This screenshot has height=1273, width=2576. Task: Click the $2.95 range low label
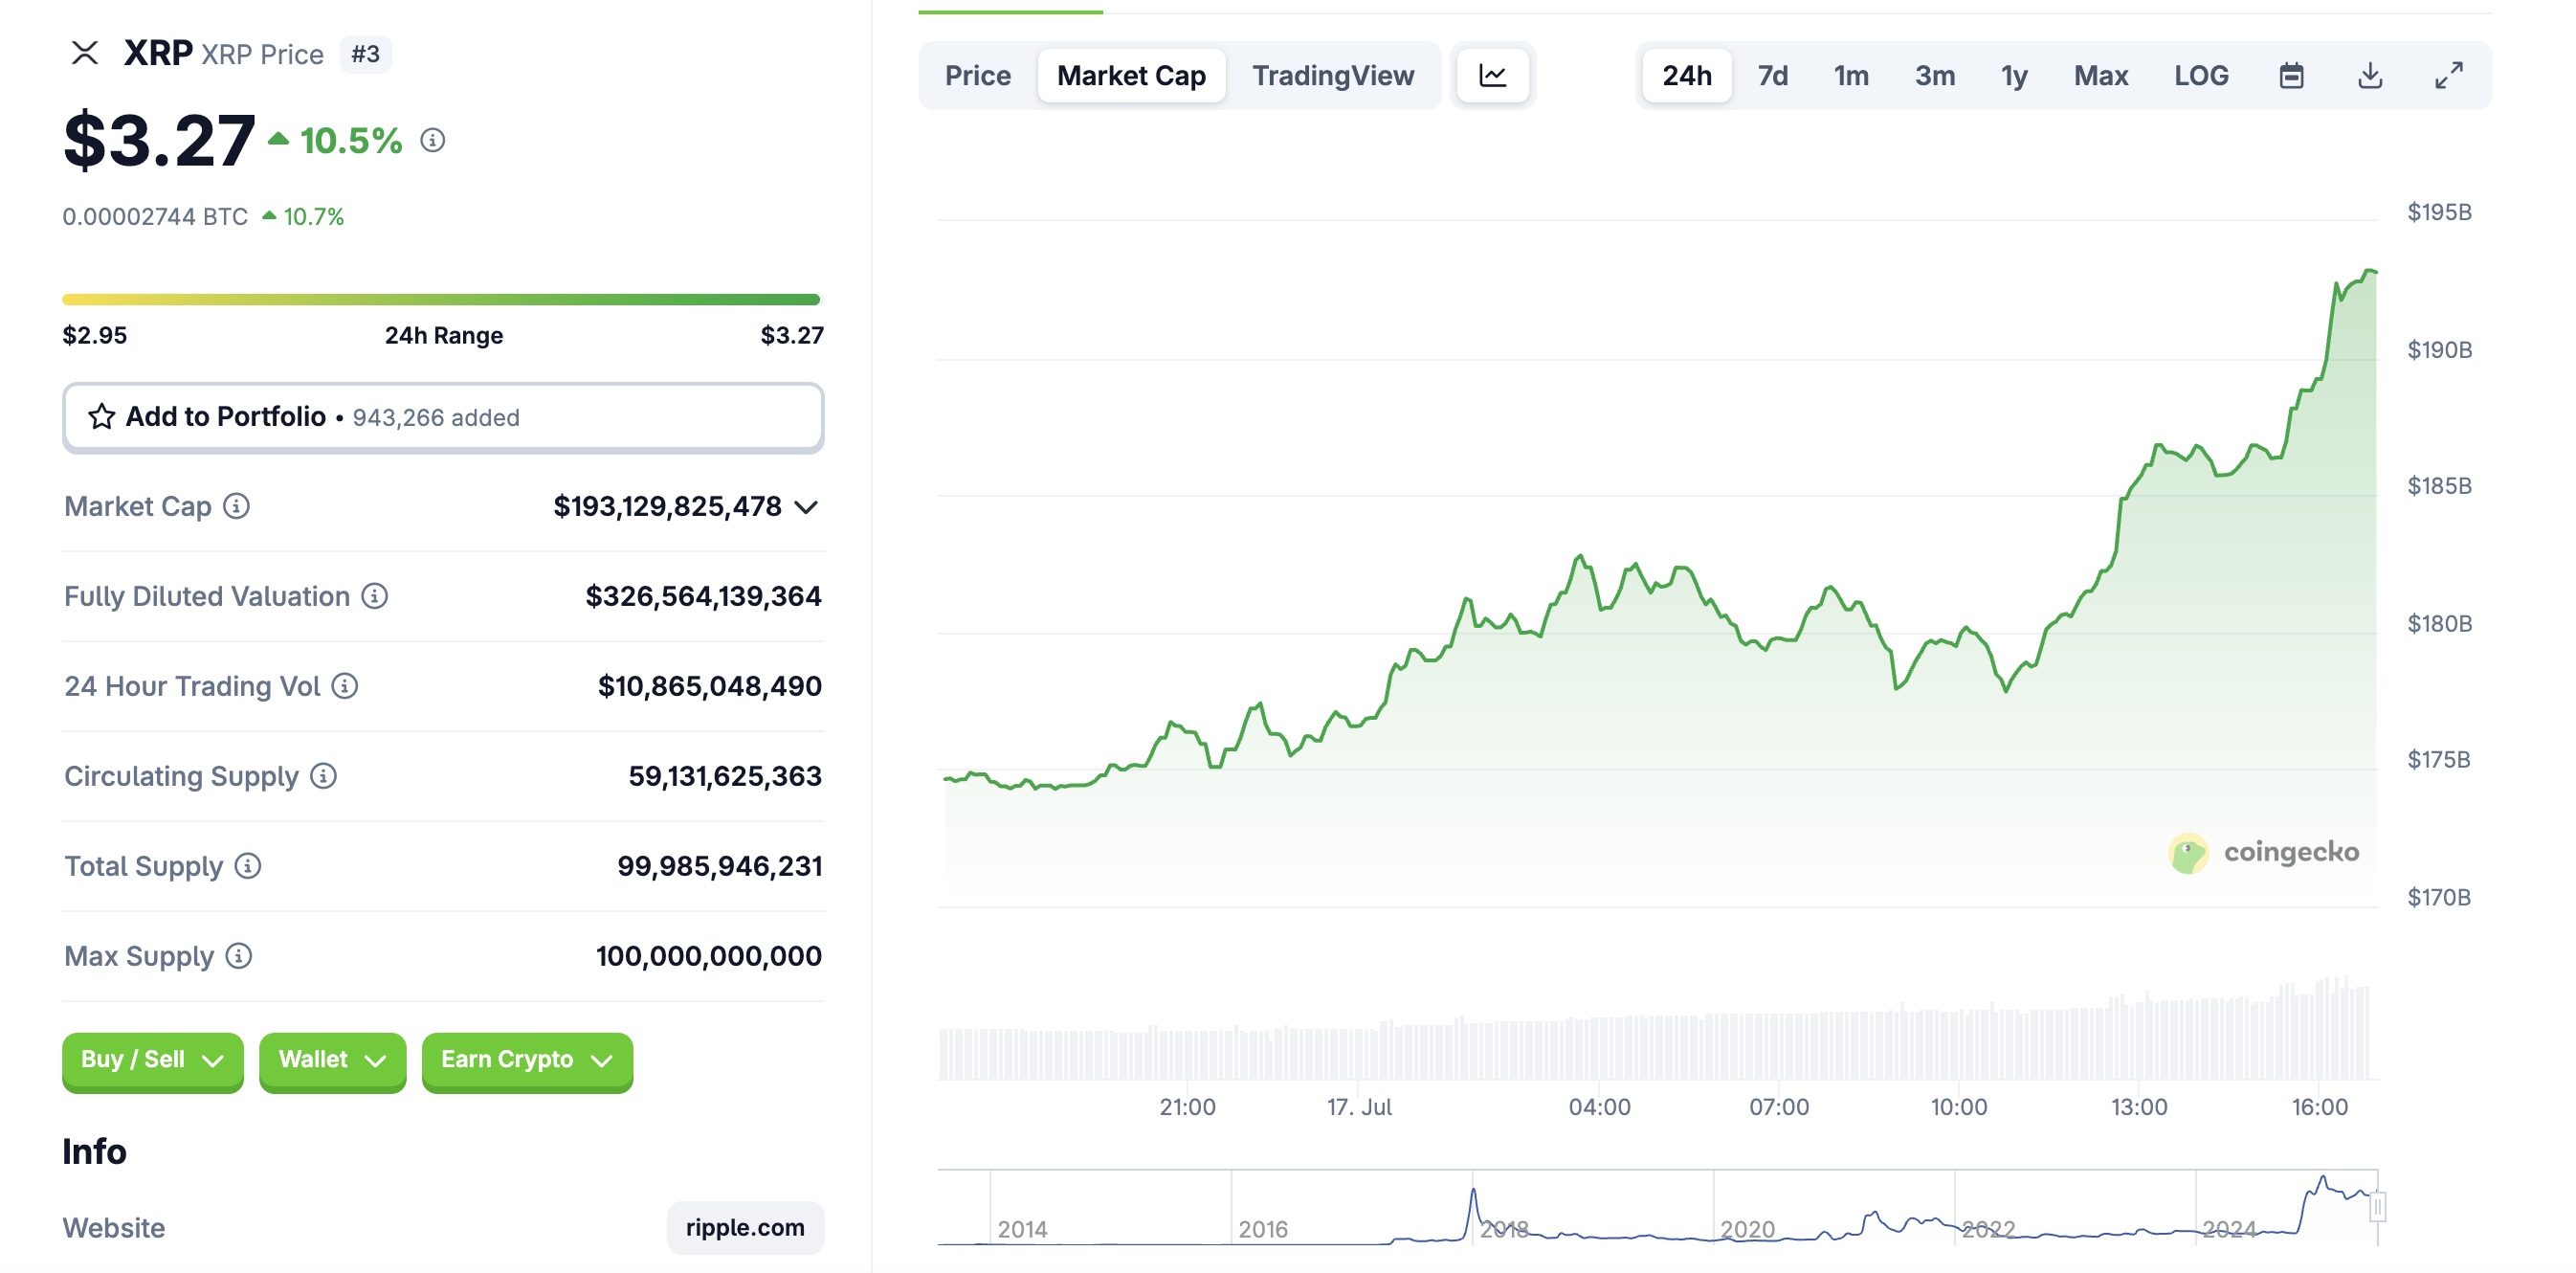coord(94,335)
